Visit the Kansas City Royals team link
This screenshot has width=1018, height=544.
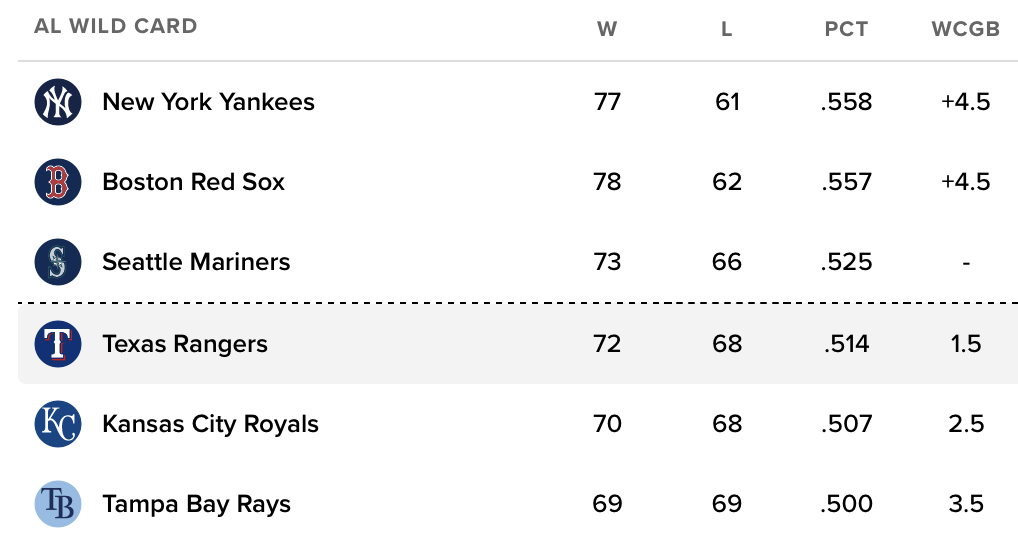click(x=210, y=424)
